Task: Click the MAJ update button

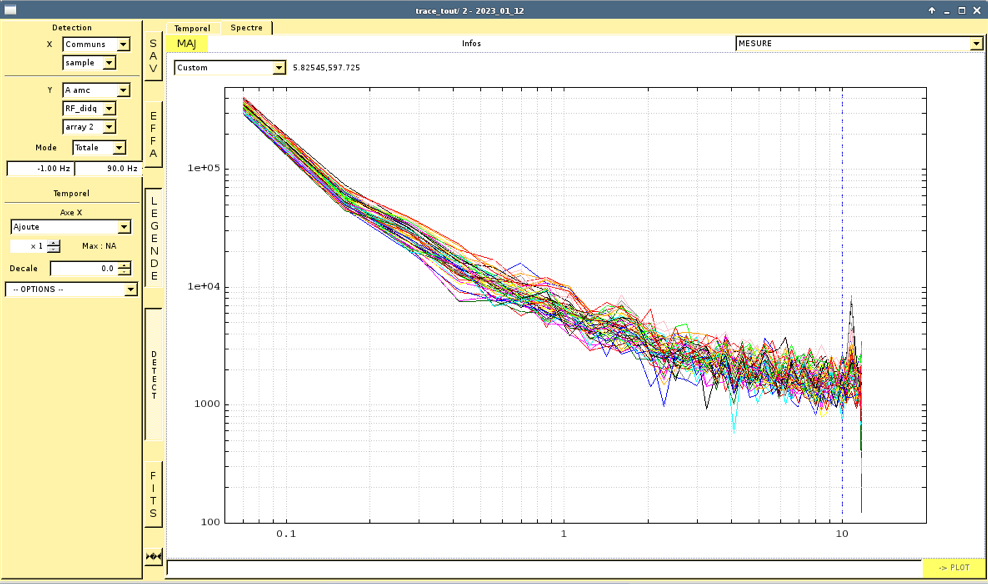Action: [x=187, y=43]
